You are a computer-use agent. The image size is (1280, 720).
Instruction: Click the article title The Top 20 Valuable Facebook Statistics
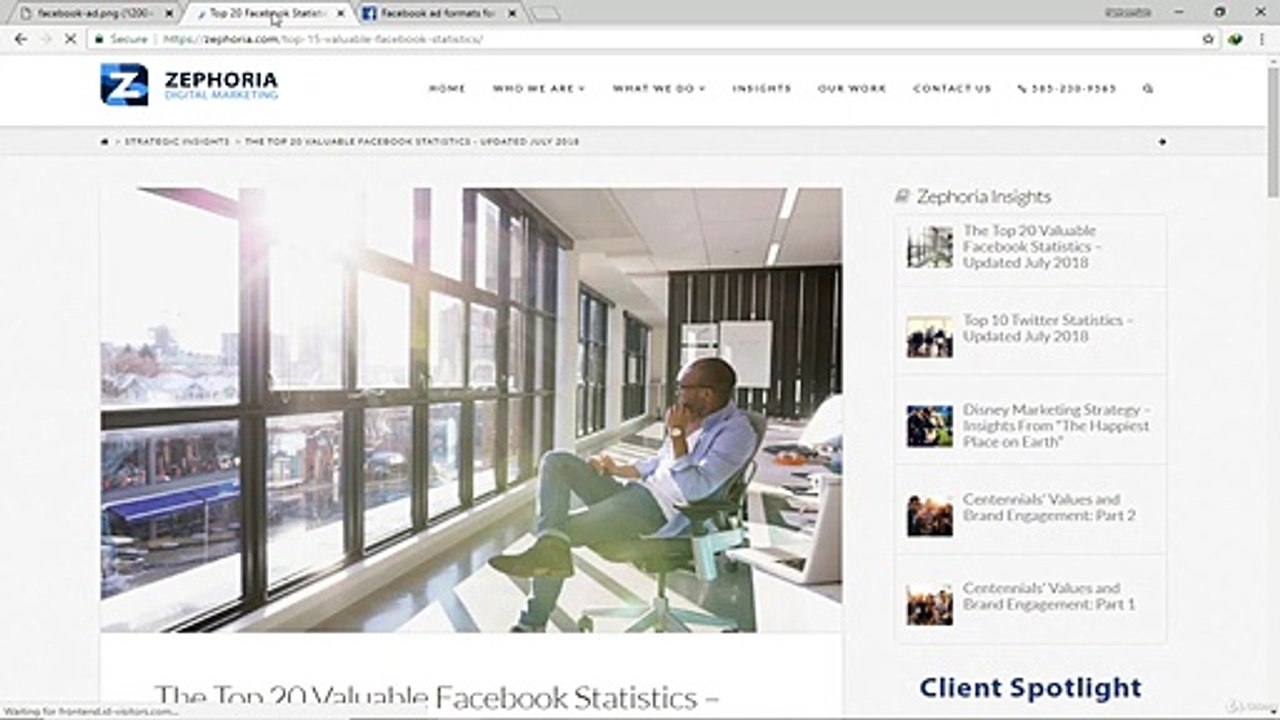(x=437, y=697)
